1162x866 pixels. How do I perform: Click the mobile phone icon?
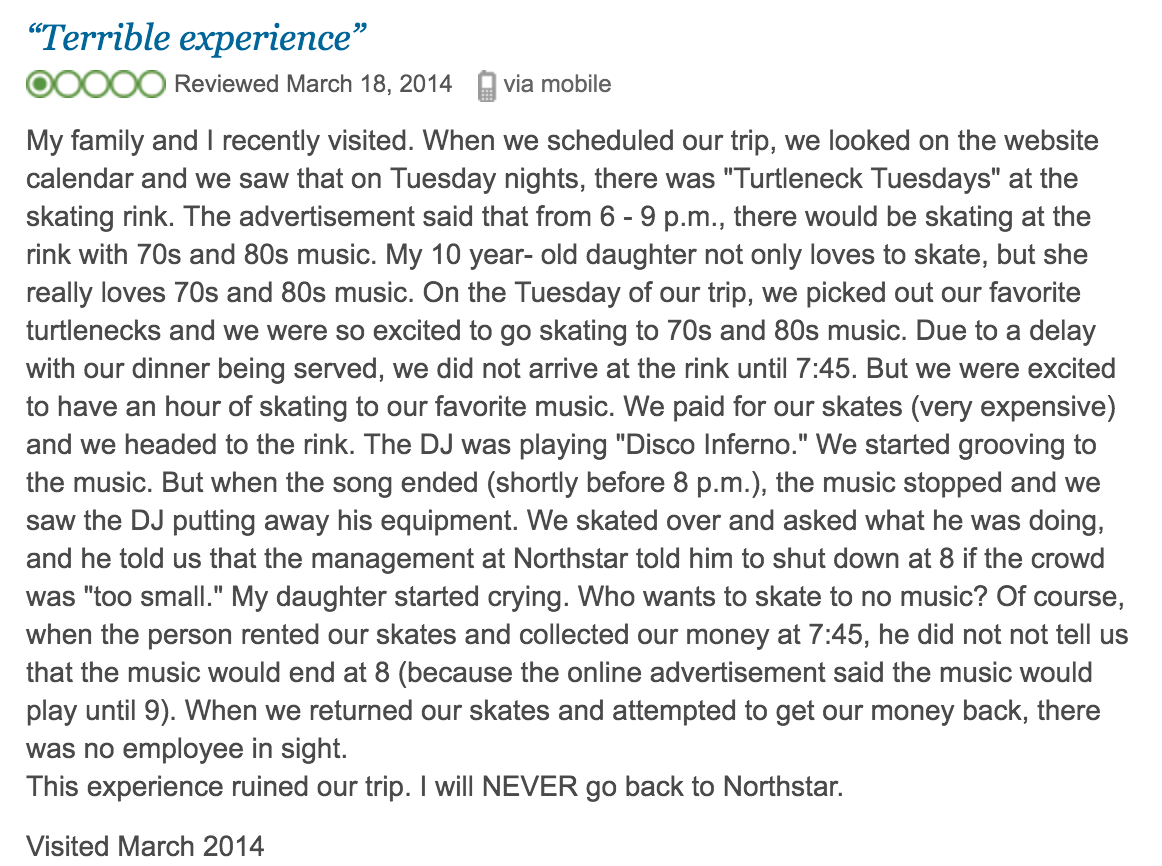(486, 85)
